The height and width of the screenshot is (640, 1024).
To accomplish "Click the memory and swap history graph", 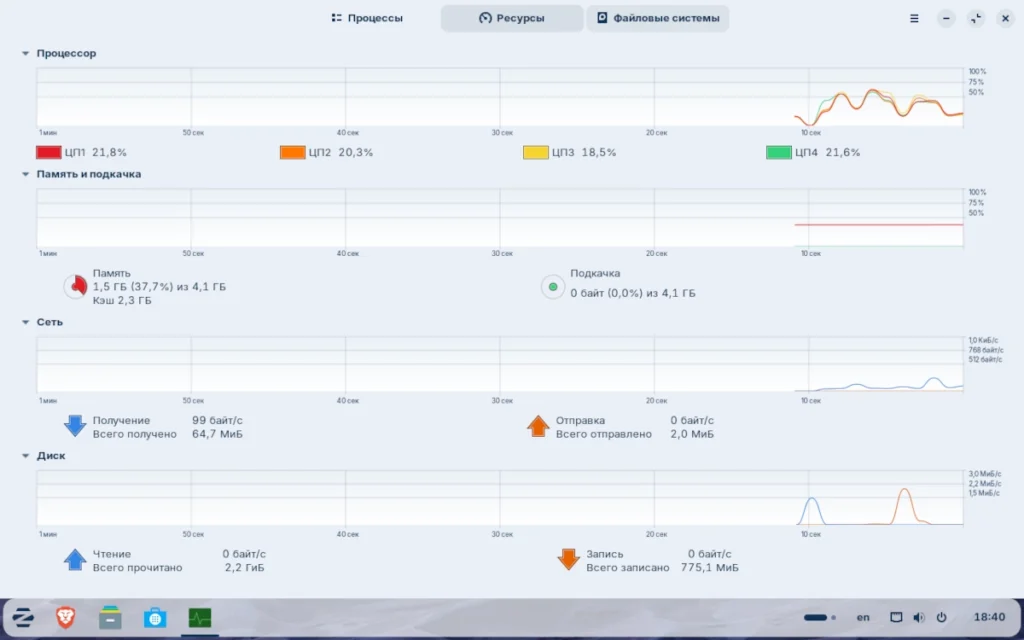I will [x=500, y=217].
